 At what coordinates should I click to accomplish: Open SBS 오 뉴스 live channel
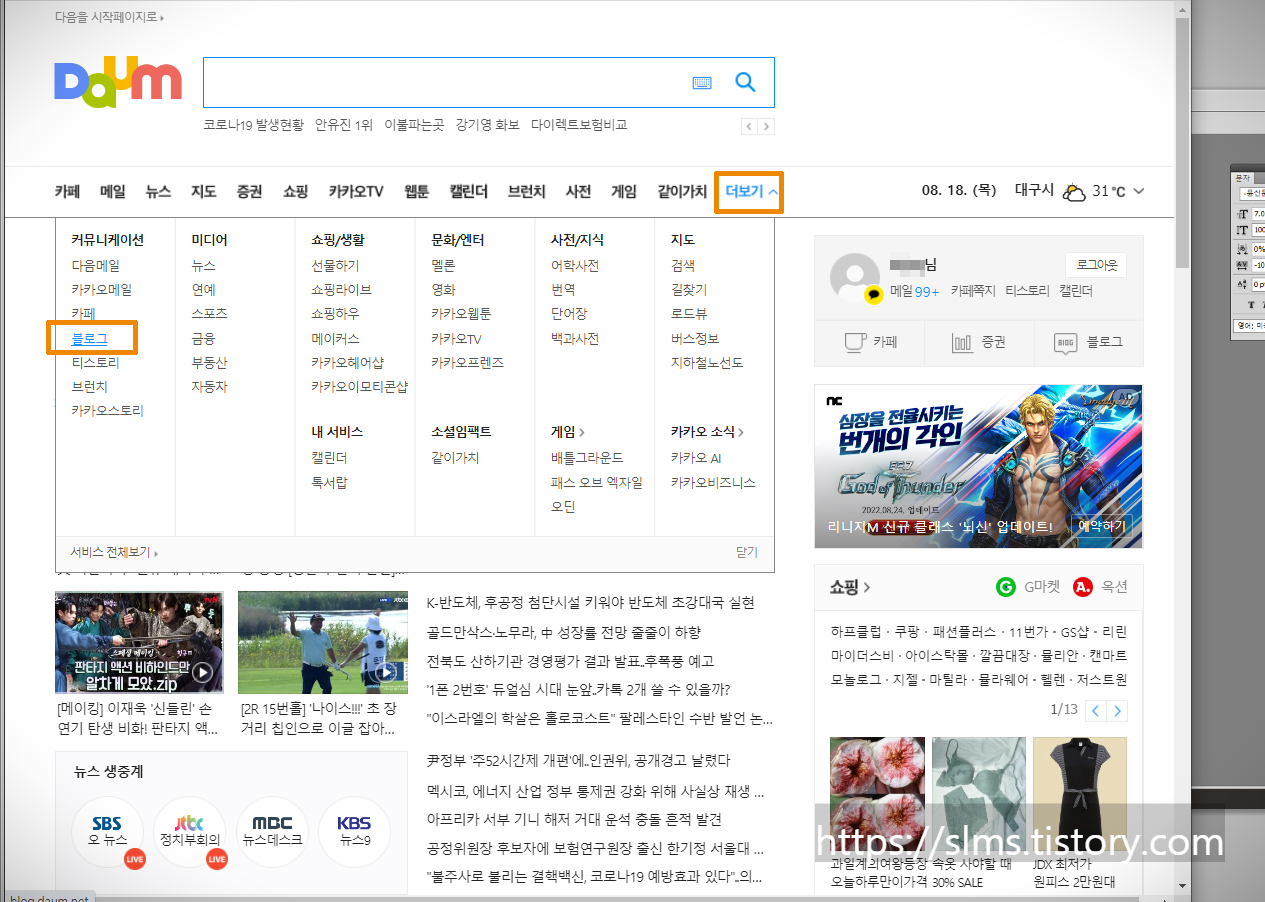pos(108,832)
